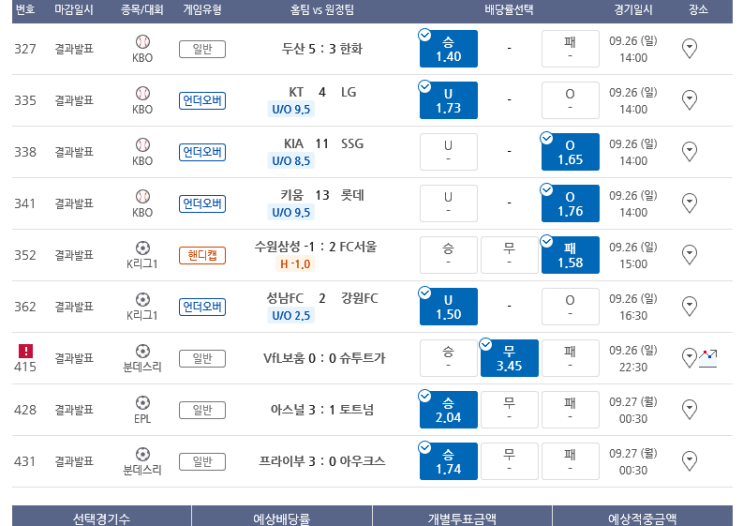This screenshot has width=743, height=526.
Task: Click 번호 column header
Action: (x=25, y=9)
